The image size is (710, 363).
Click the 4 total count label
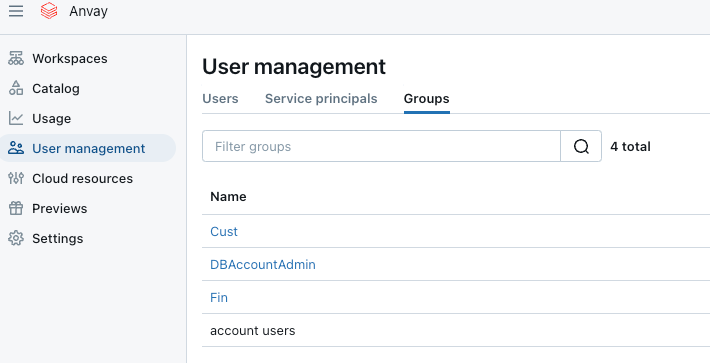click(x=630, y=147)
